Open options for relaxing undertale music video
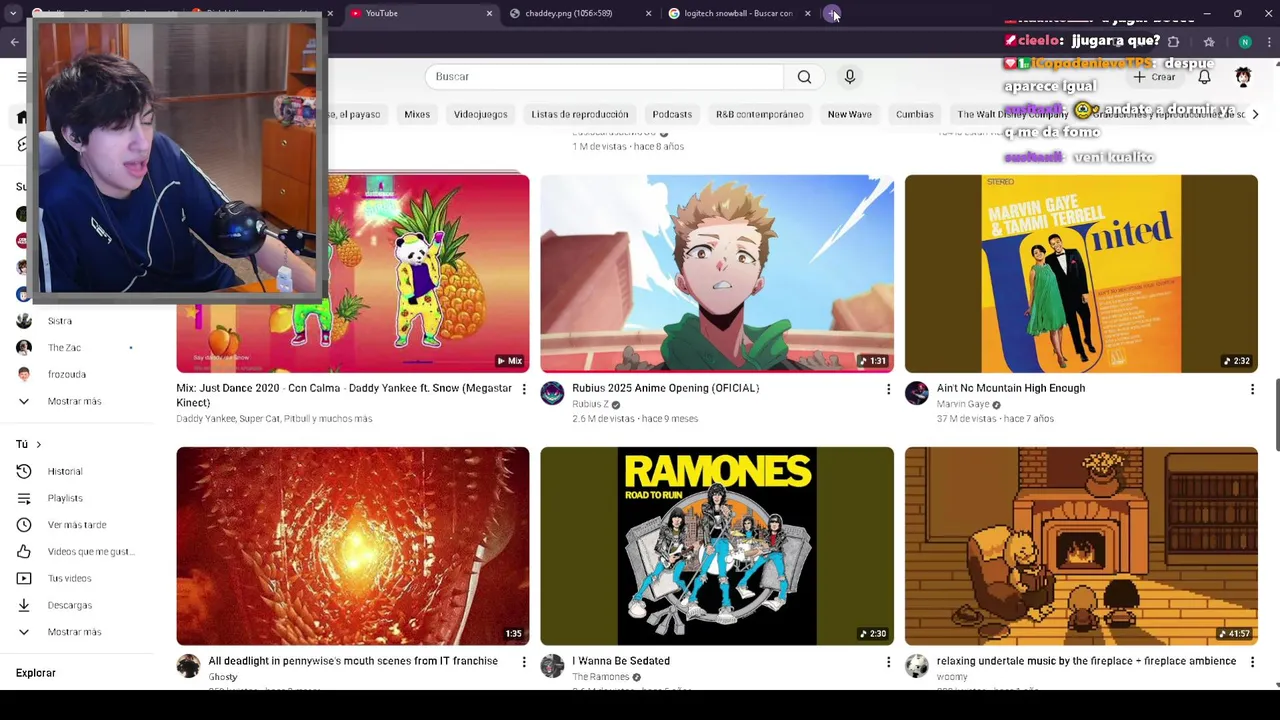This screenshot has height=720, width=1280. tap(1252, 662)
